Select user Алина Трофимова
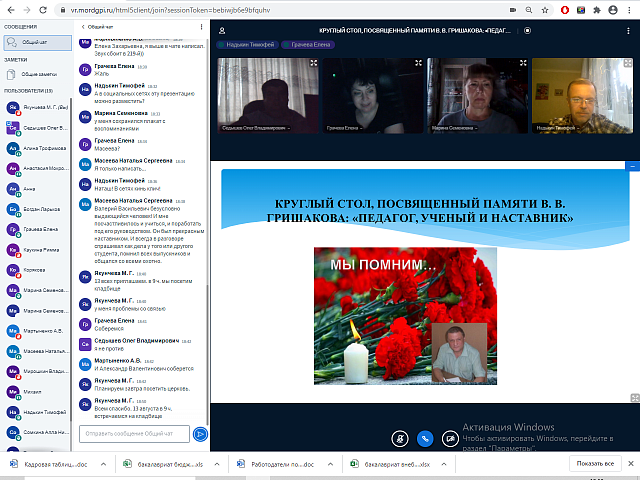This screenshot has width=640, height=480. [38, 149]
